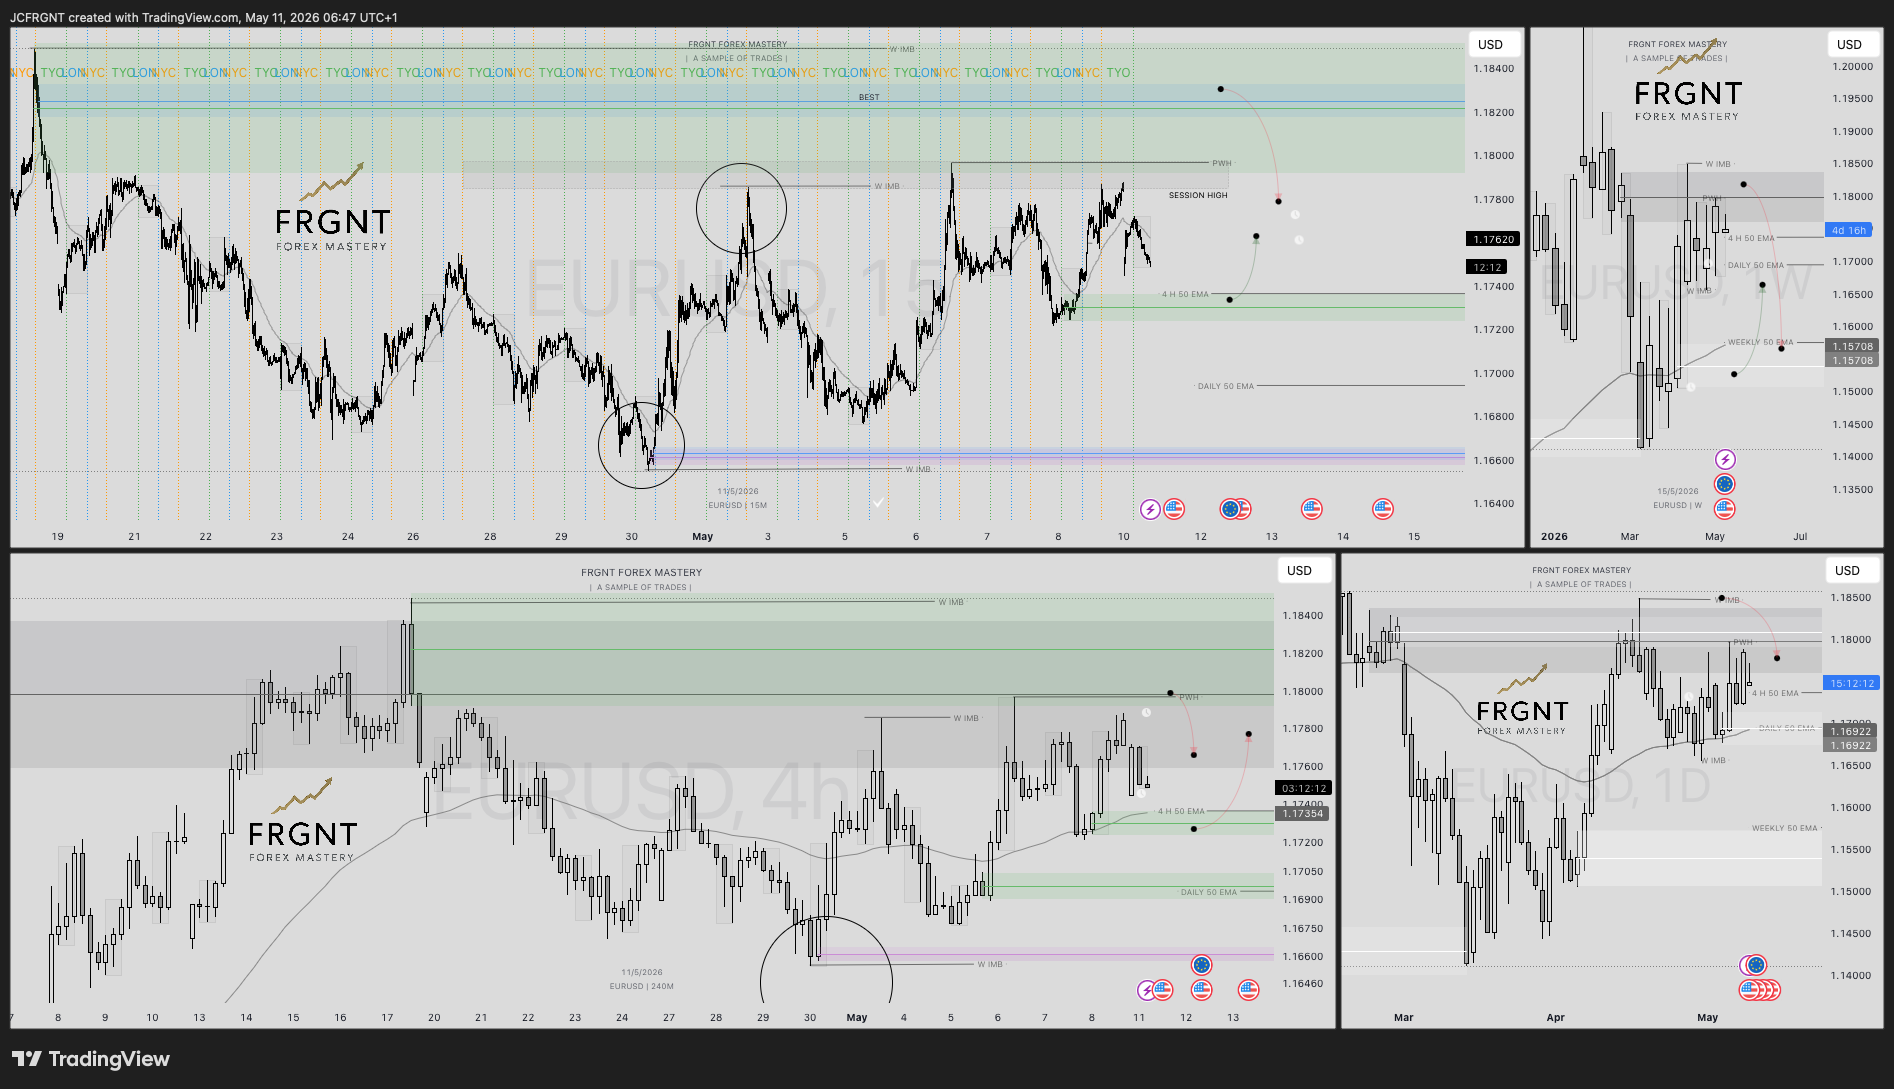This screenshot has width=1894, height=1089.
Task: Open EU flag event icon on 4h chart
Action: (1201, 965)
